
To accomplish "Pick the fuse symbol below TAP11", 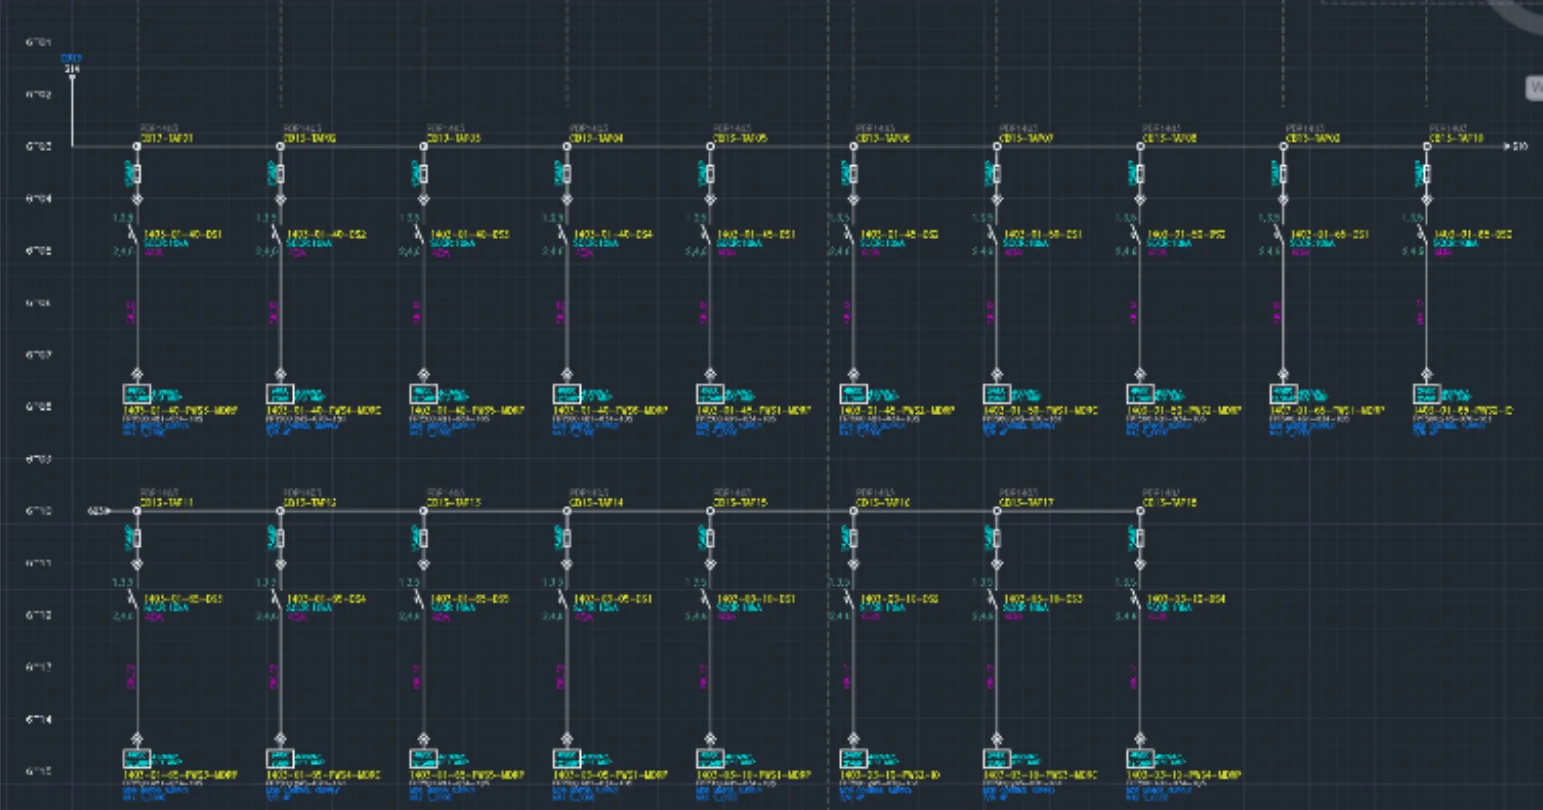I will pos(137,538).
